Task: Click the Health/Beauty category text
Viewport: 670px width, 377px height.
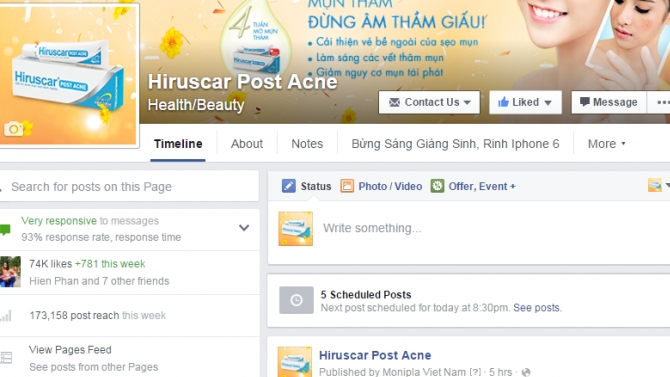Action: (x=196, y=105)
